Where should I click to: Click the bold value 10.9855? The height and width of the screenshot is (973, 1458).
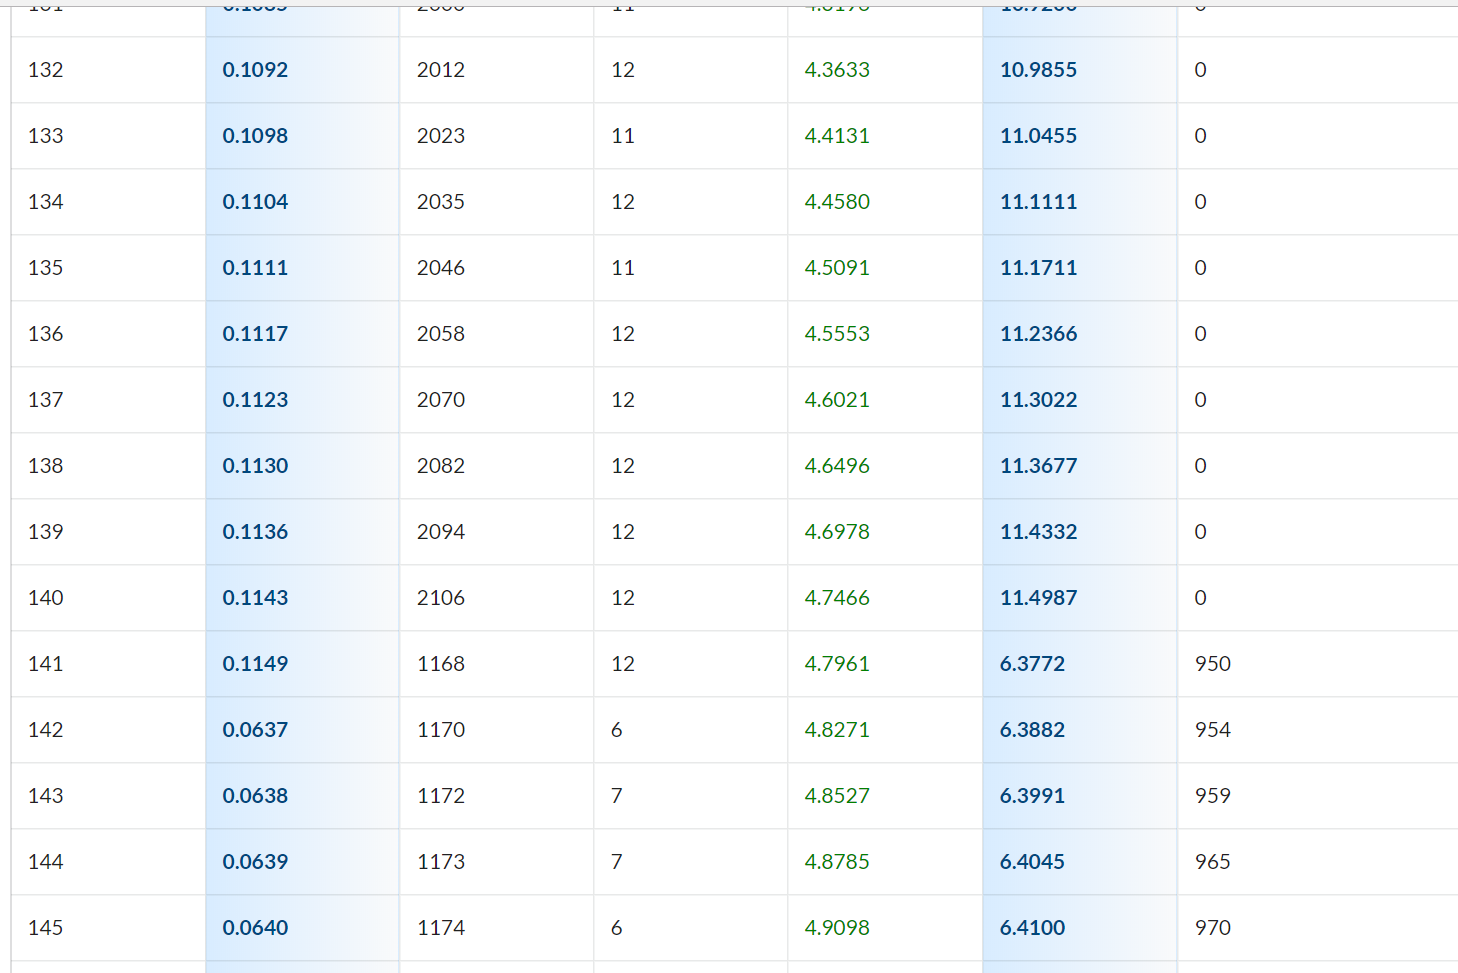coord(1038,70)
